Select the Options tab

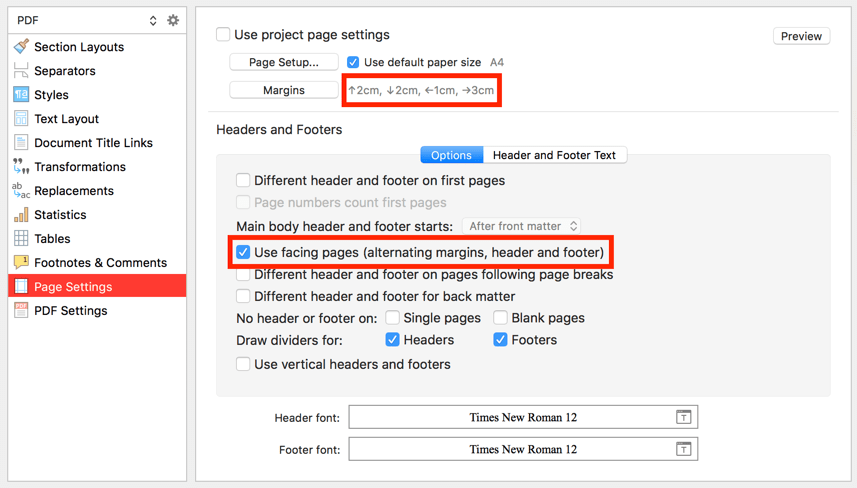451,155
